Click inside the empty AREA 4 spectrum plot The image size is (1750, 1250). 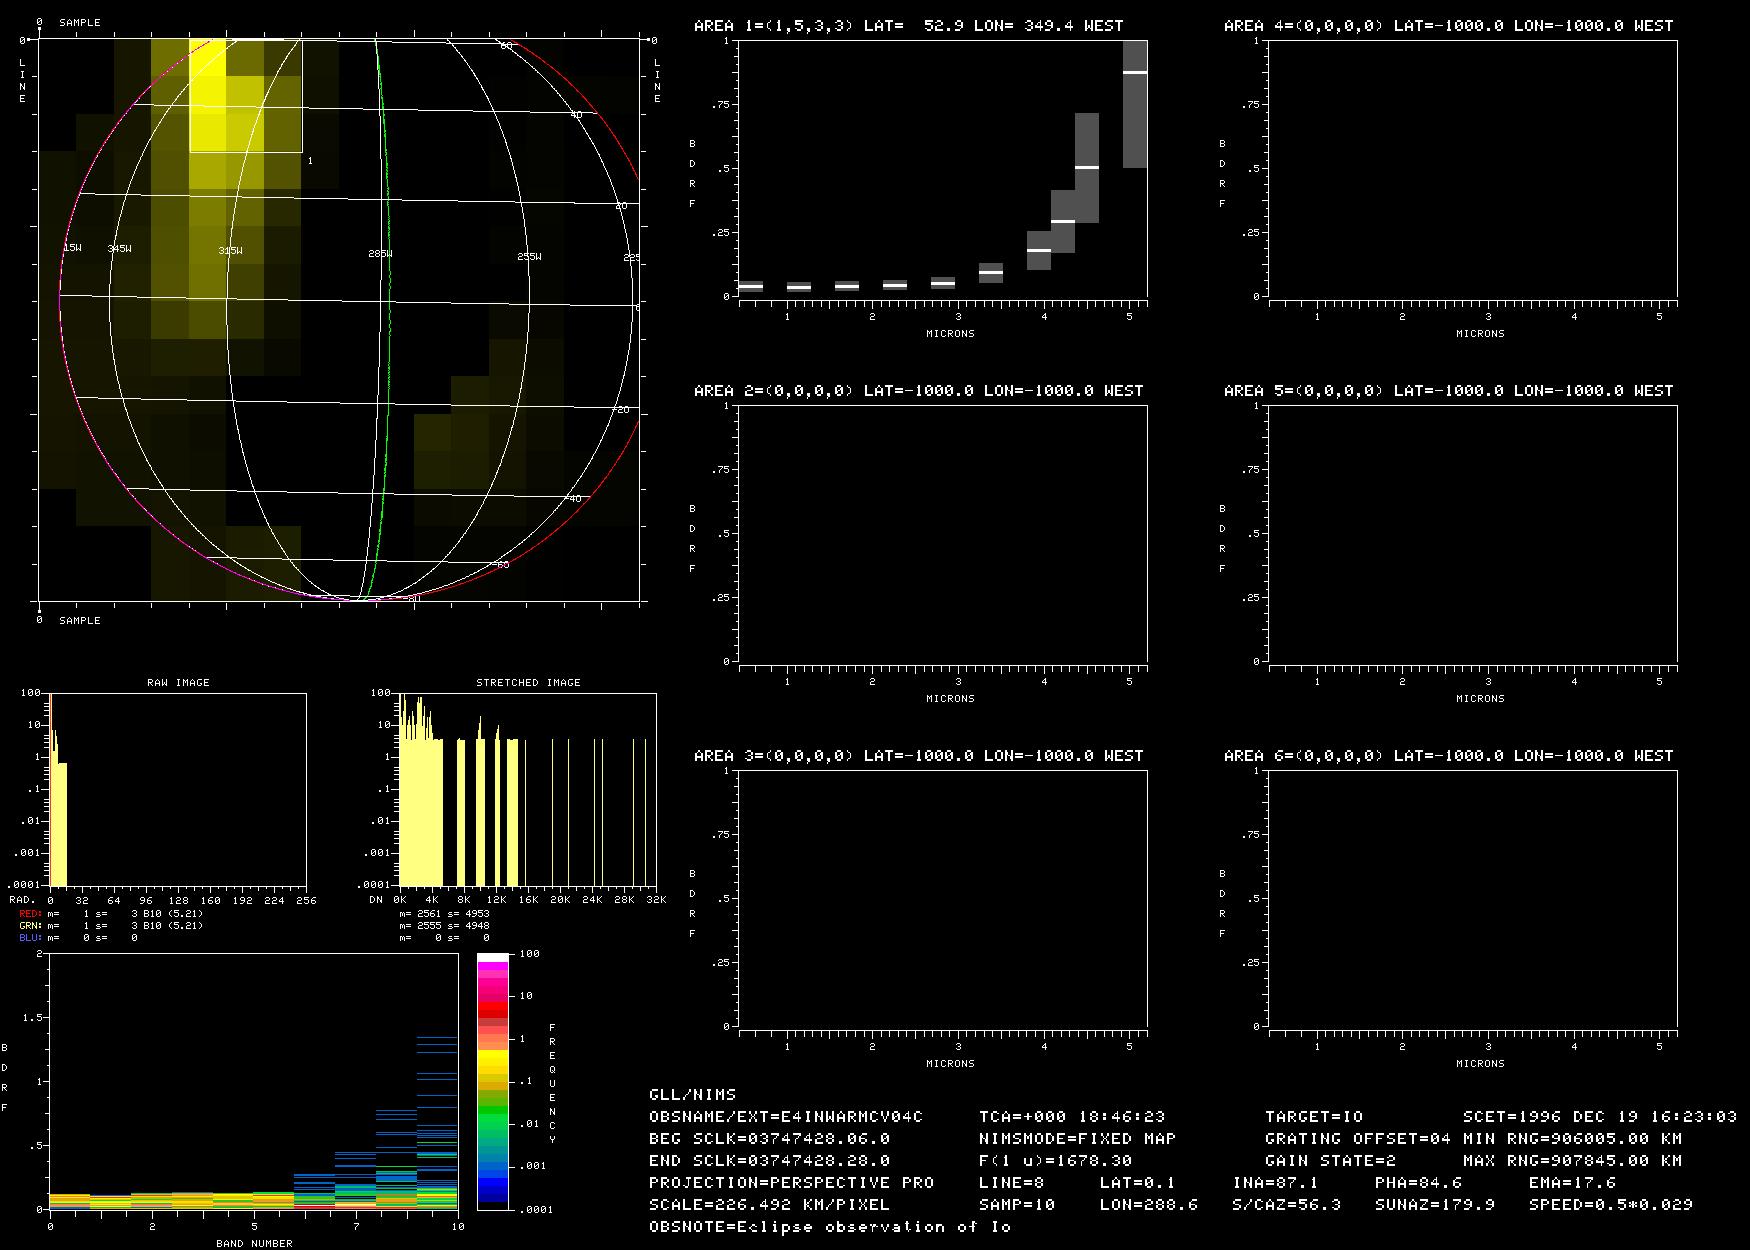coord(1472,169)
